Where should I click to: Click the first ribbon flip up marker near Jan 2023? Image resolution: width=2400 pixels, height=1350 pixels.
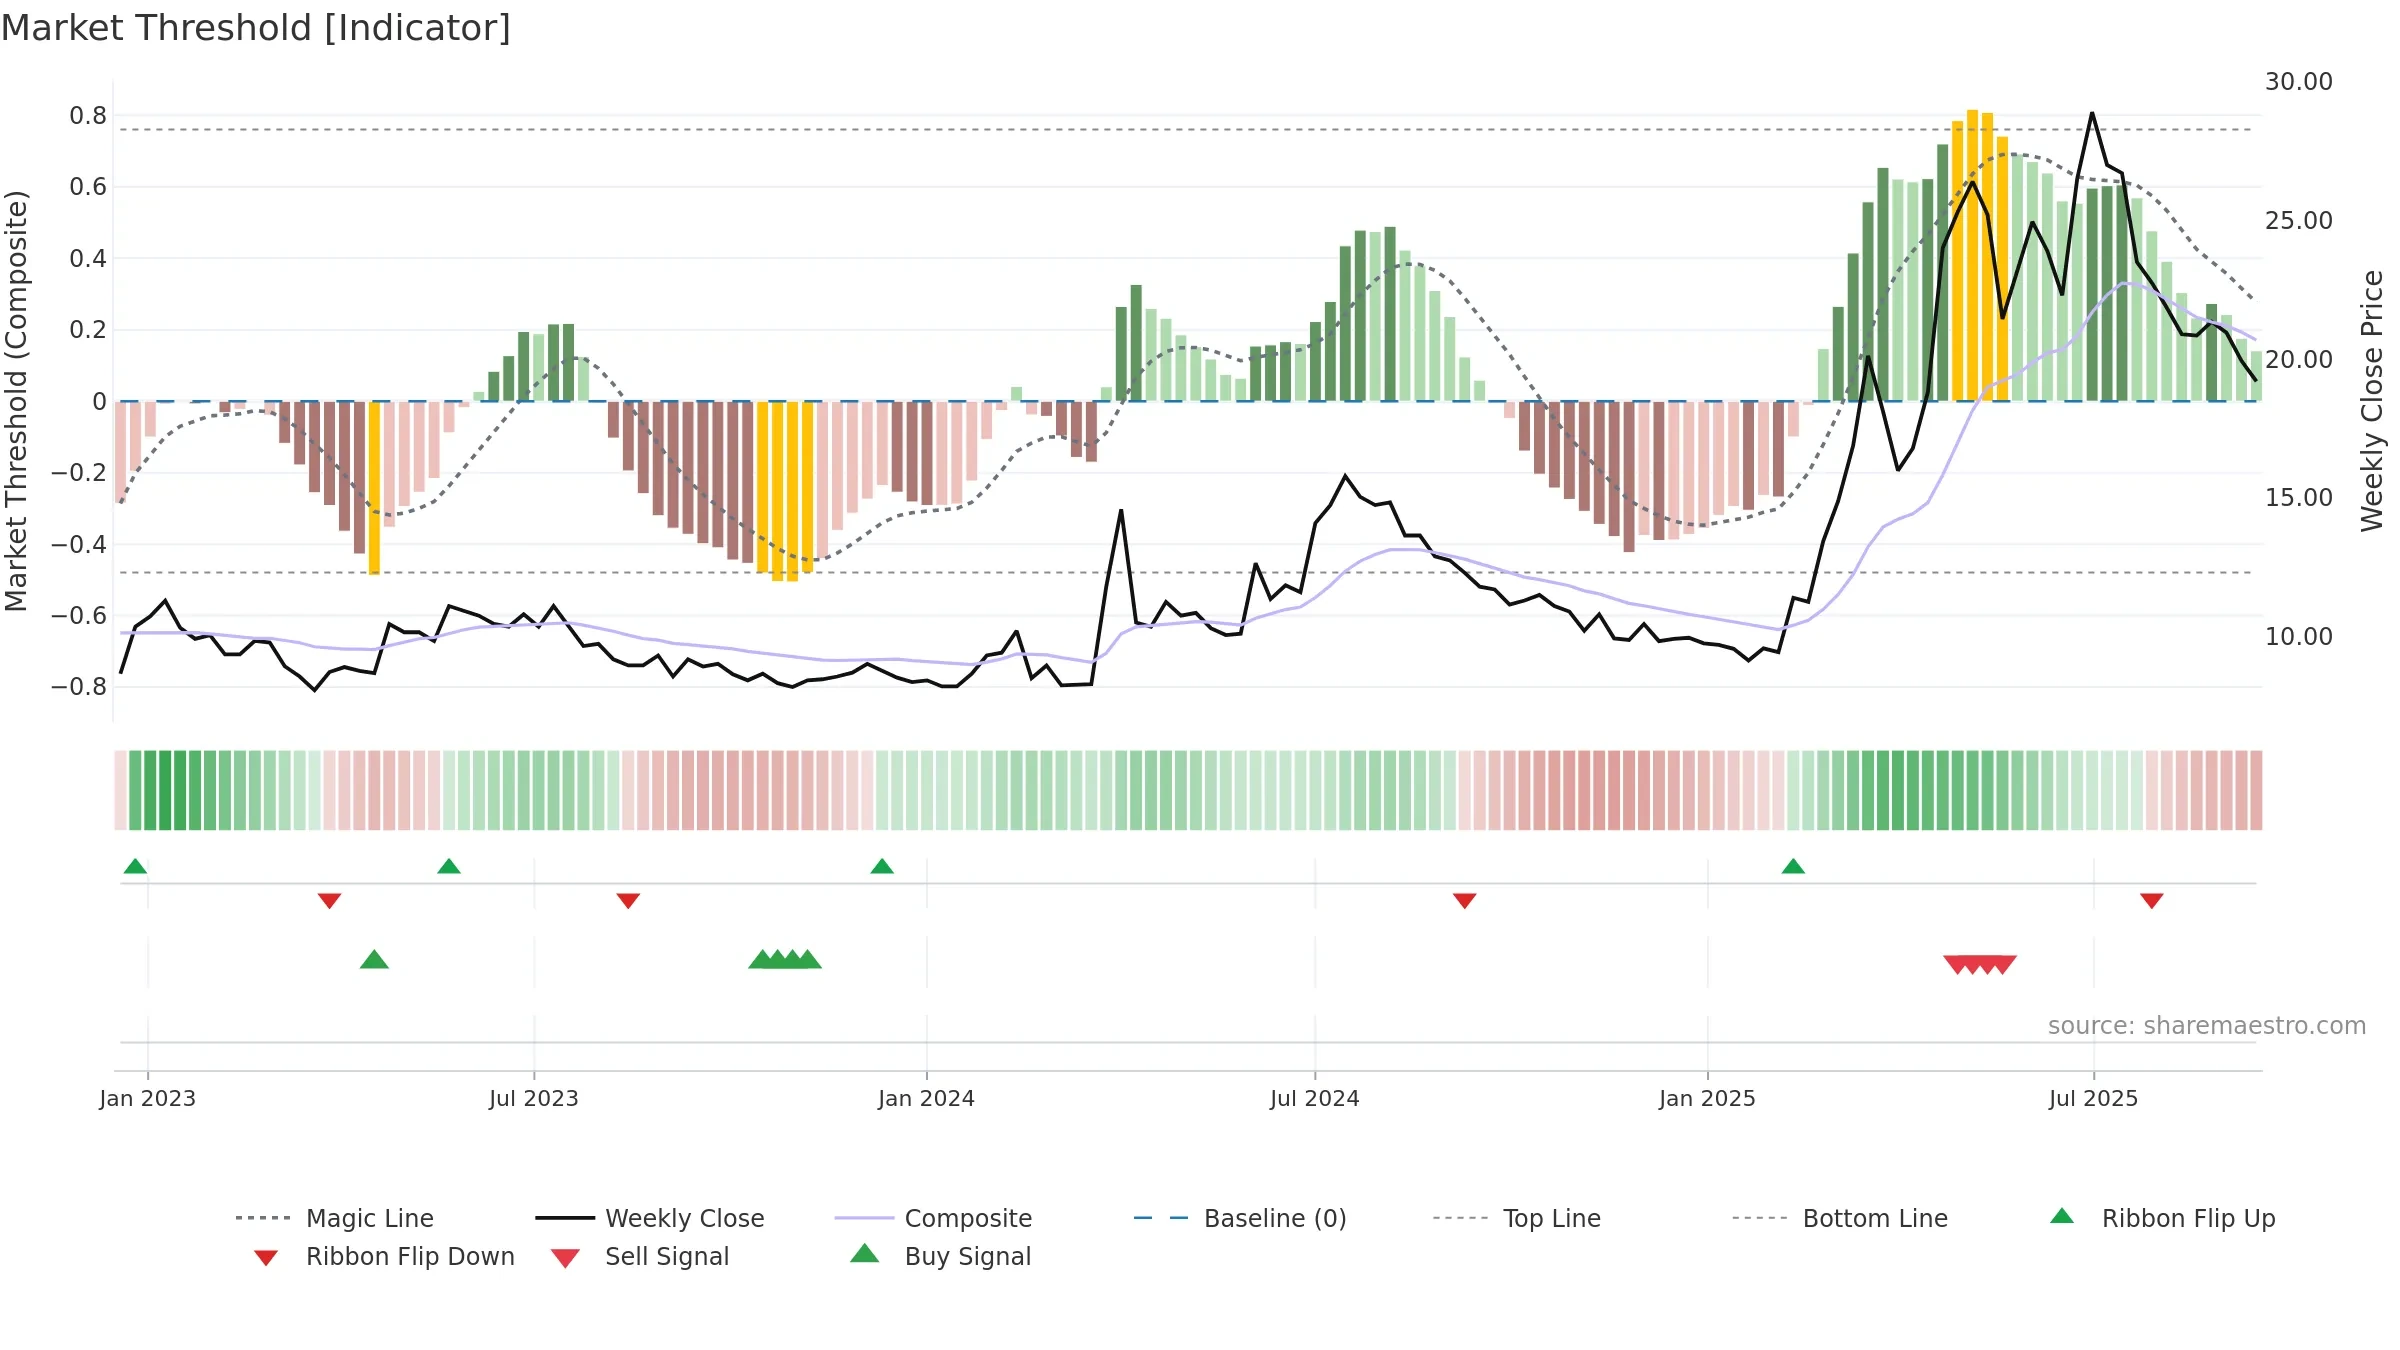[x=135, y=866]
